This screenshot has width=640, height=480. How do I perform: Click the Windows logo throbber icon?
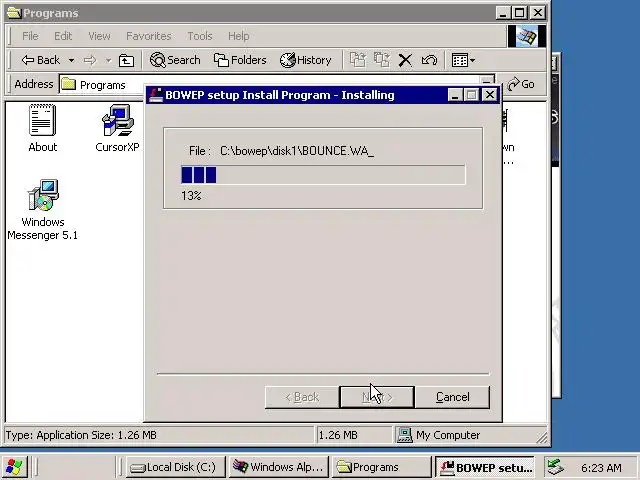[526, 36]
